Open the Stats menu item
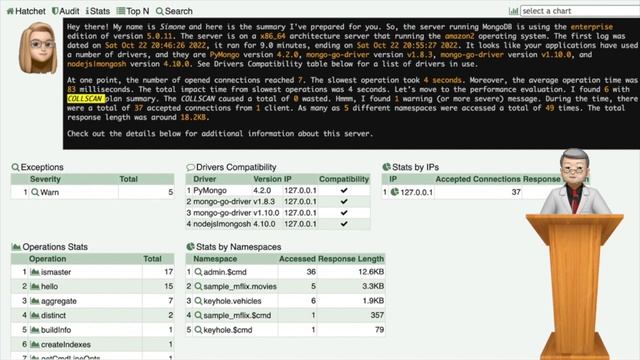 tap(98, 11)
